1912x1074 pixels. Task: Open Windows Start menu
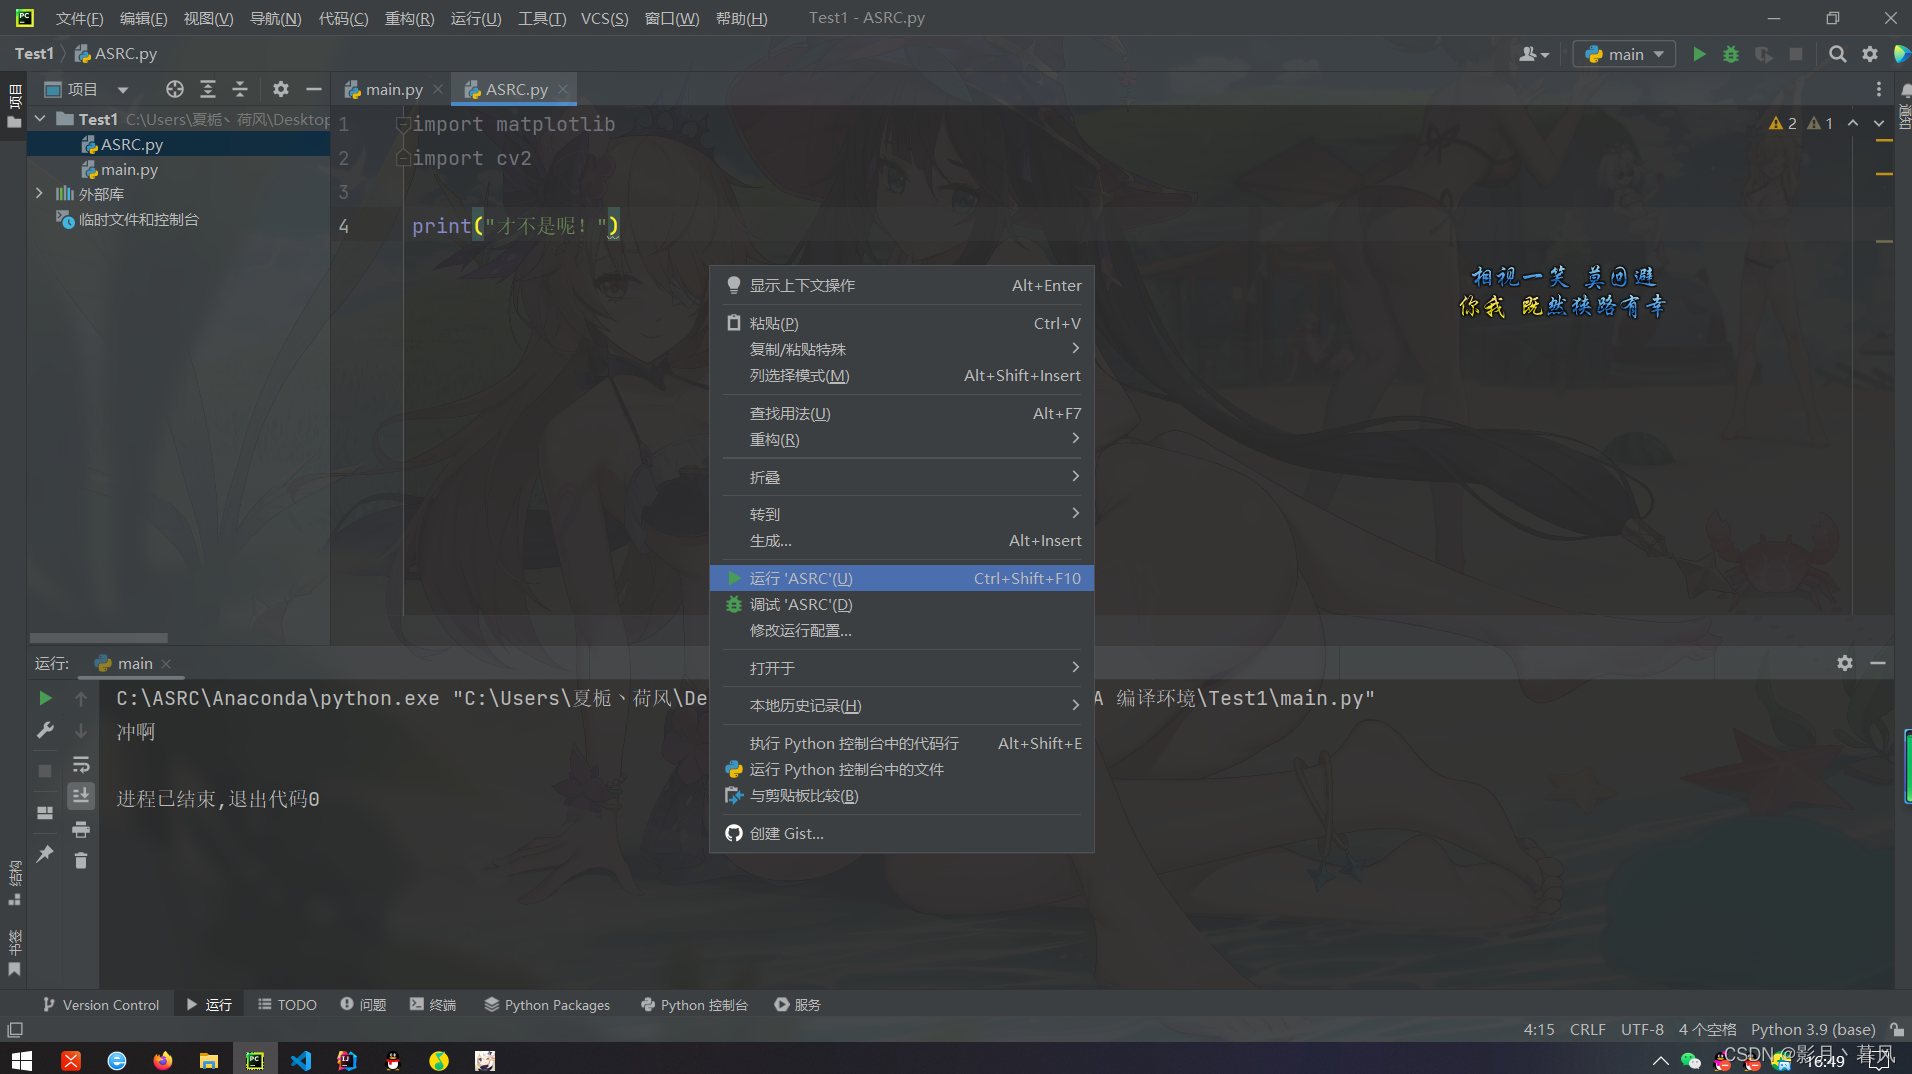pos(22,1060)
